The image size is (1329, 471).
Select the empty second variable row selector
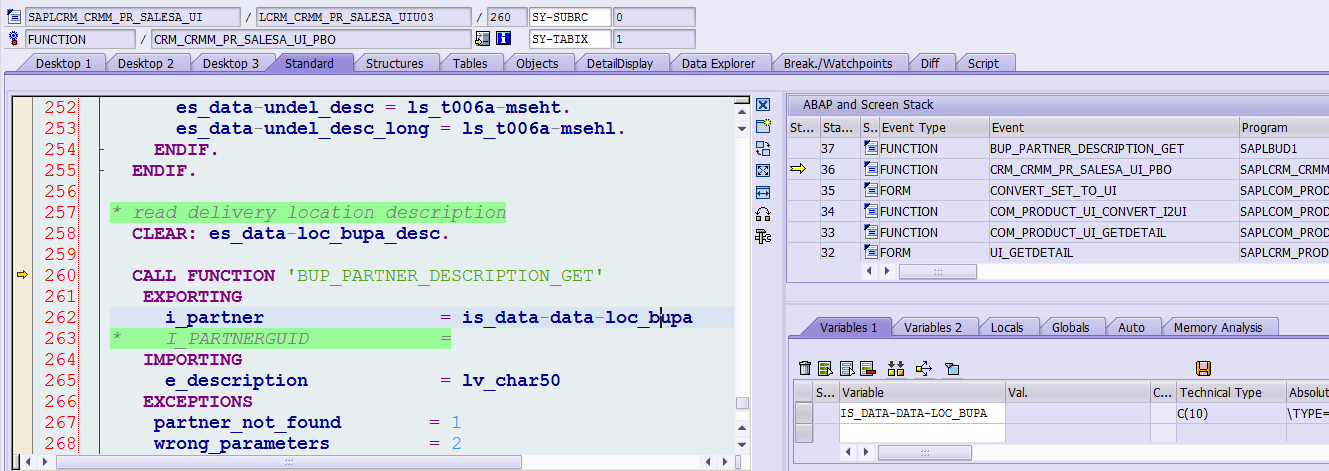803,432
